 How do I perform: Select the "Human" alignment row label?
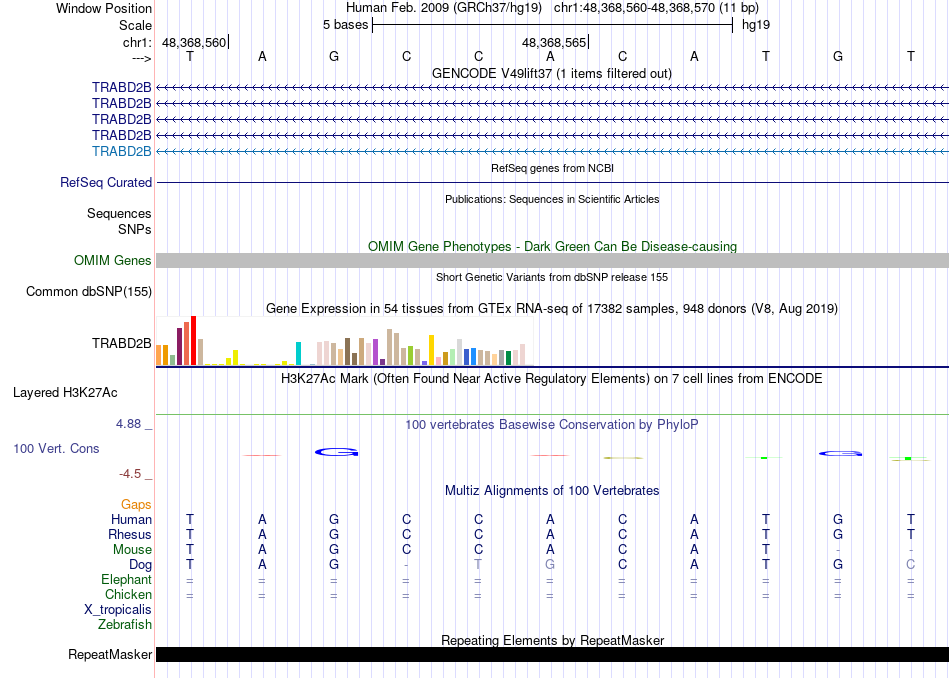point(131,519)
